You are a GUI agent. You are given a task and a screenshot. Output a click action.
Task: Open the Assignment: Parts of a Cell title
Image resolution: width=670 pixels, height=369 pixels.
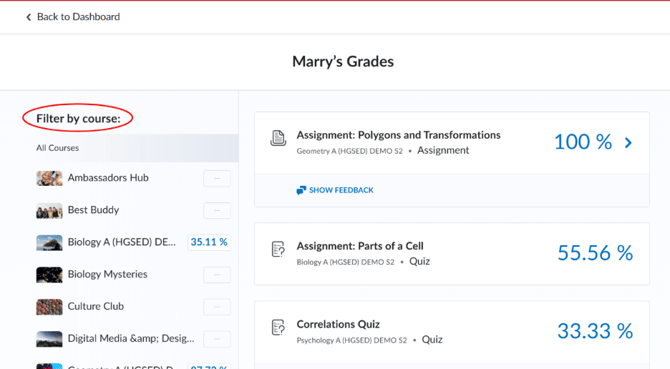click(360, 246)
